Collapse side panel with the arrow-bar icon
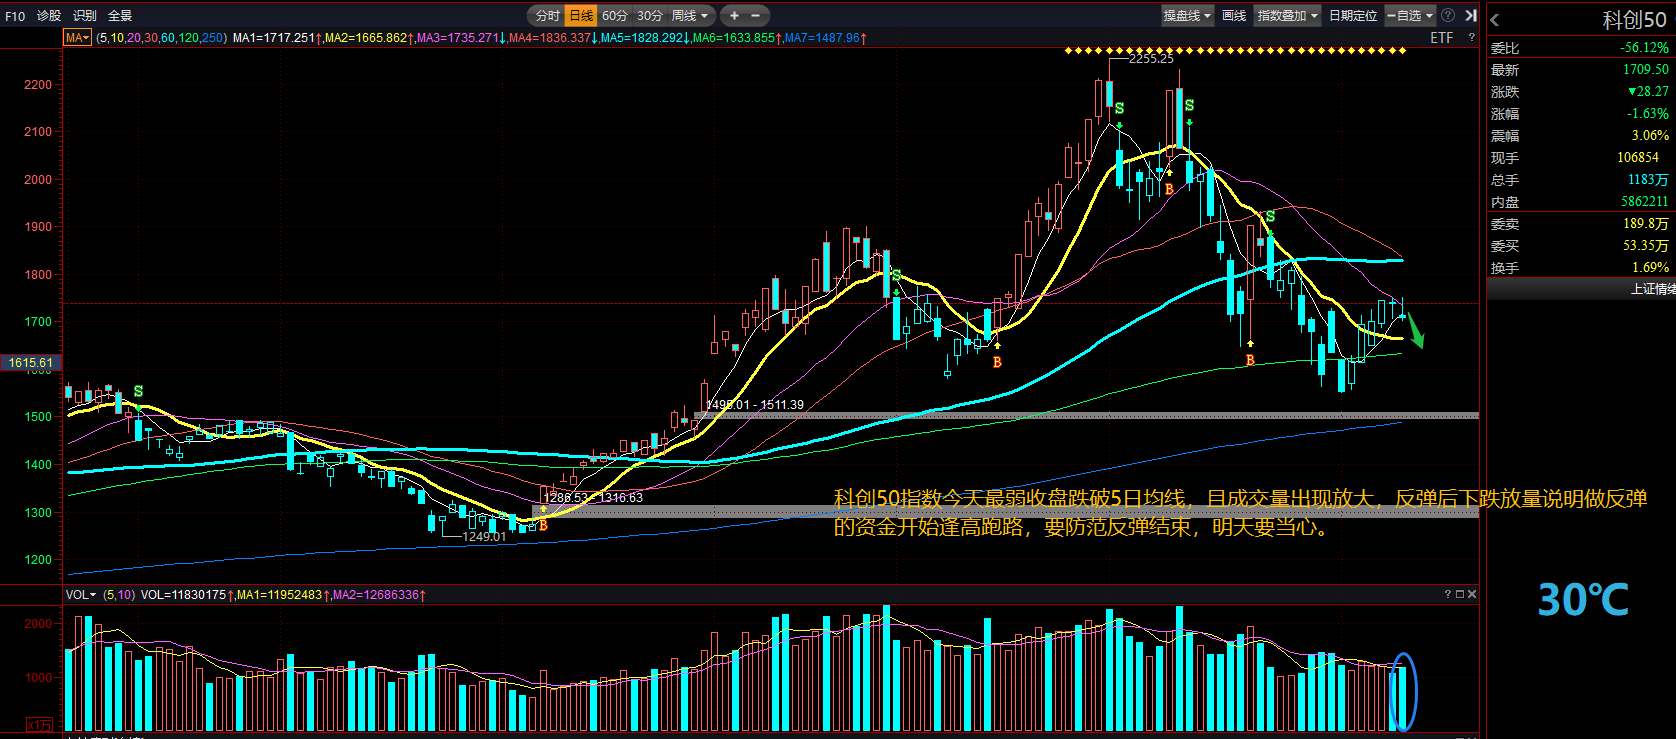This screenshot has width=1676, height=739. coord(1470,16)
